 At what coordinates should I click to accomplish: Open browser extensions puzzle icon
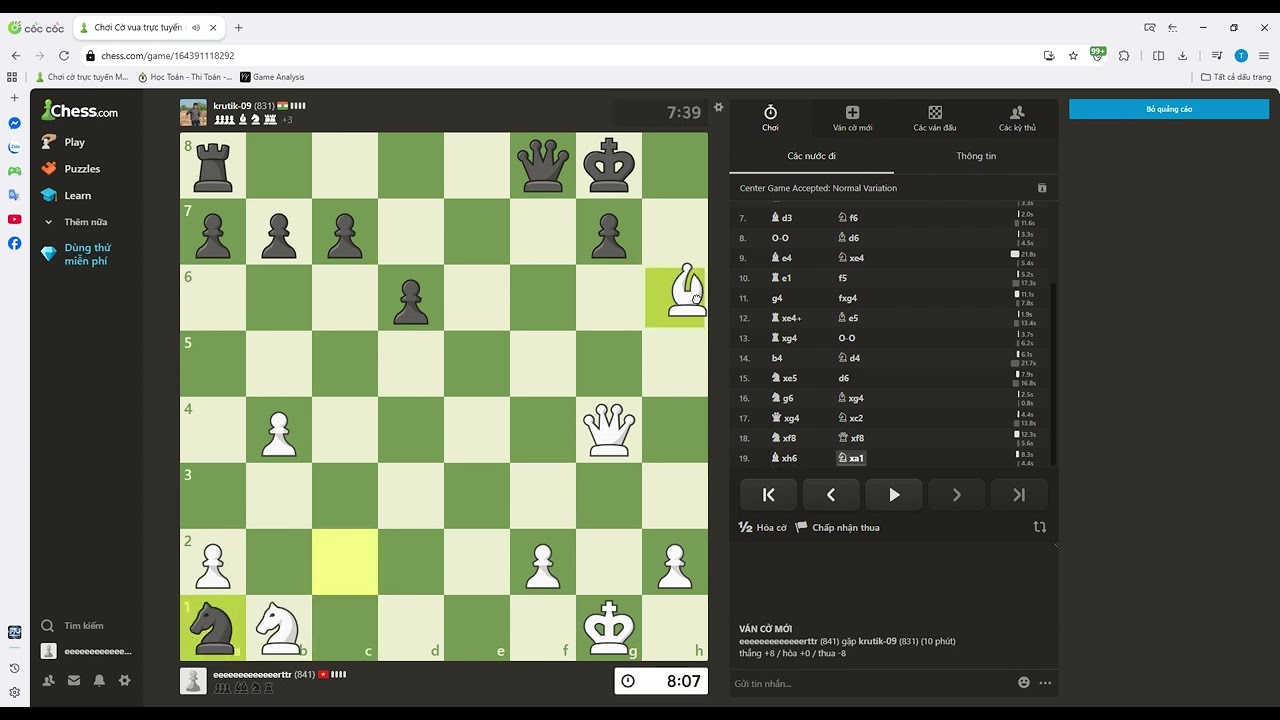pyautogui.click(x=1124, y=56)
